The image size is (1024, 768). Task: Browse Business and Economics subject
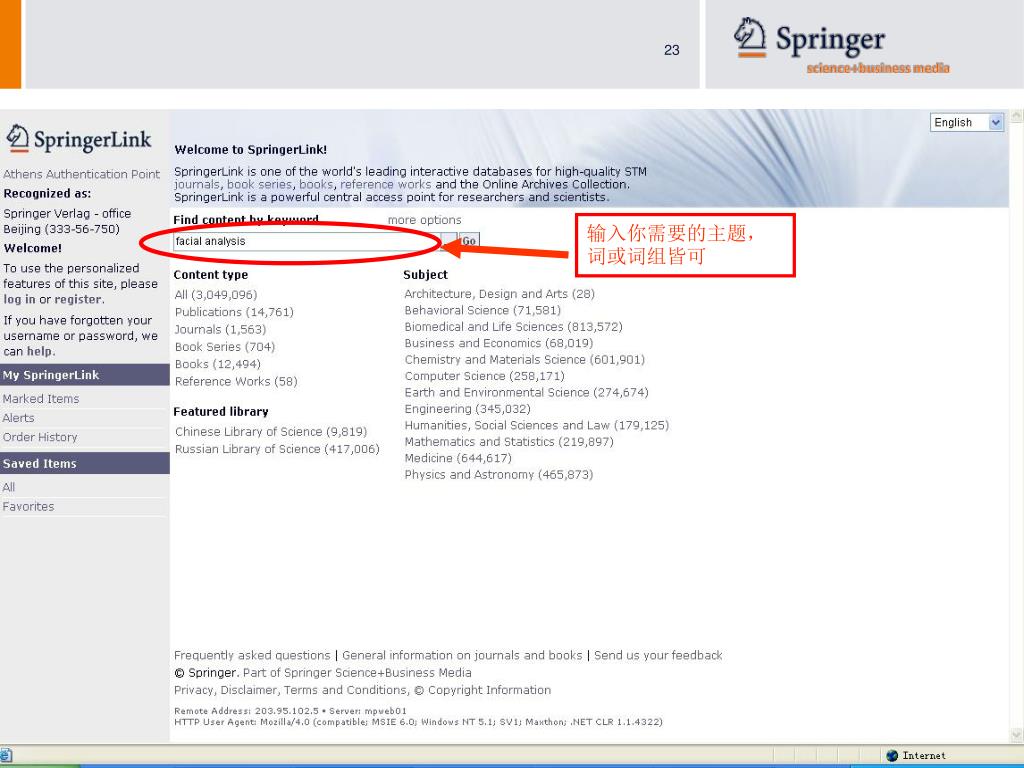[x=499, y=343]
